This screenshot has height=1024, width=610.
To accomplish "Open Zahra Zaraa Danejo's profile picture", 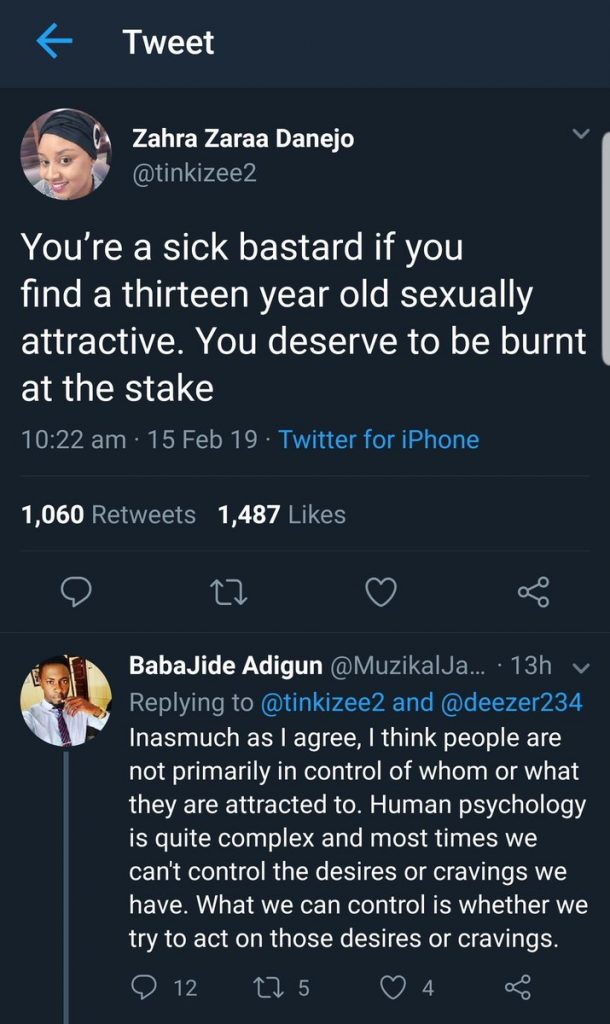I will point(65,154).
